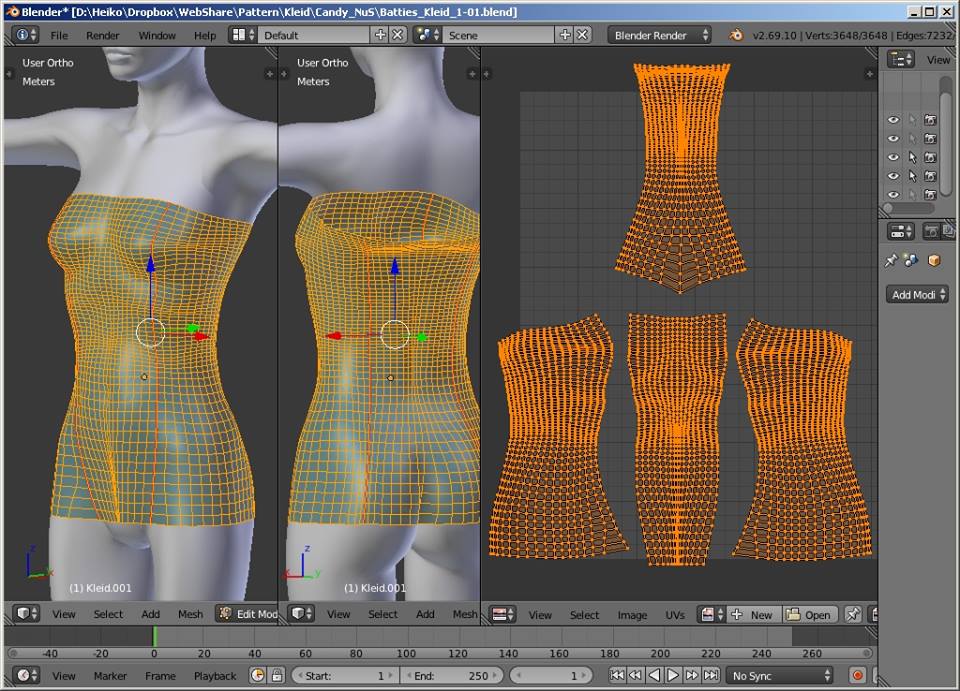Click the Open image button
This screenshot has width=960, height=691.
[x=809, y=615]
